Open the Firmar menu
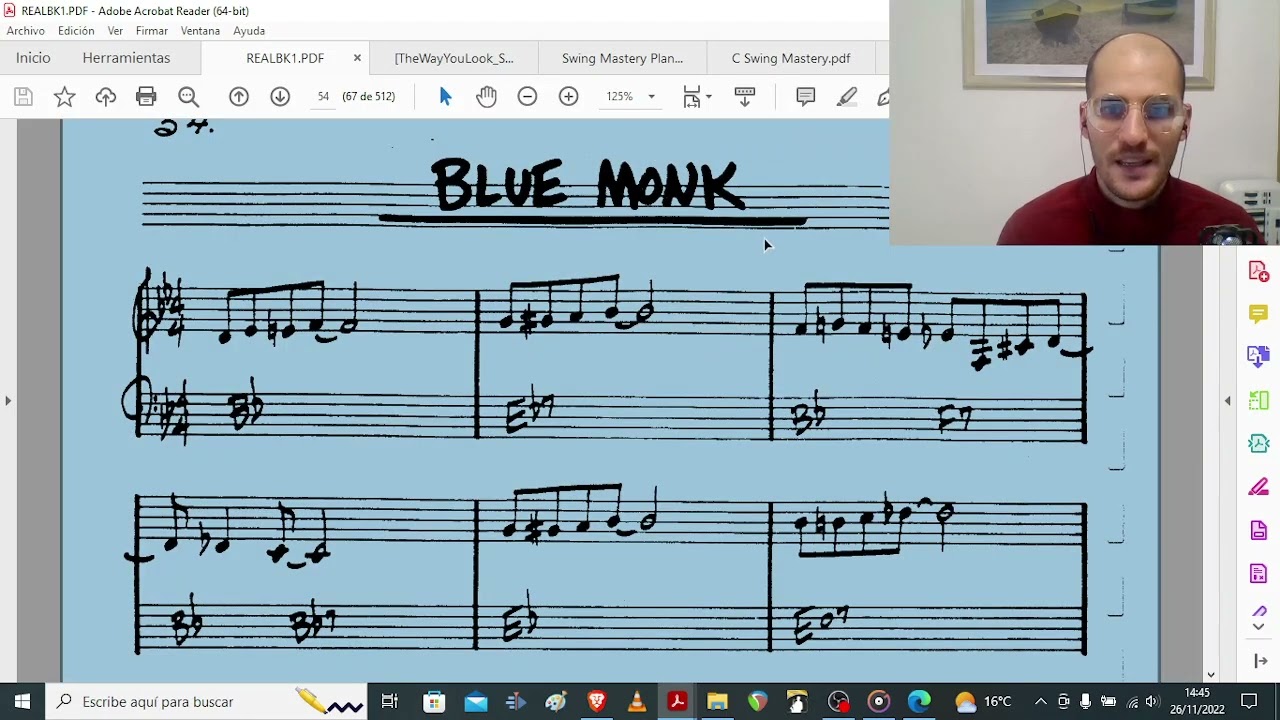Viewport: 1280px width, 720px height. click(x=152, y=31)
